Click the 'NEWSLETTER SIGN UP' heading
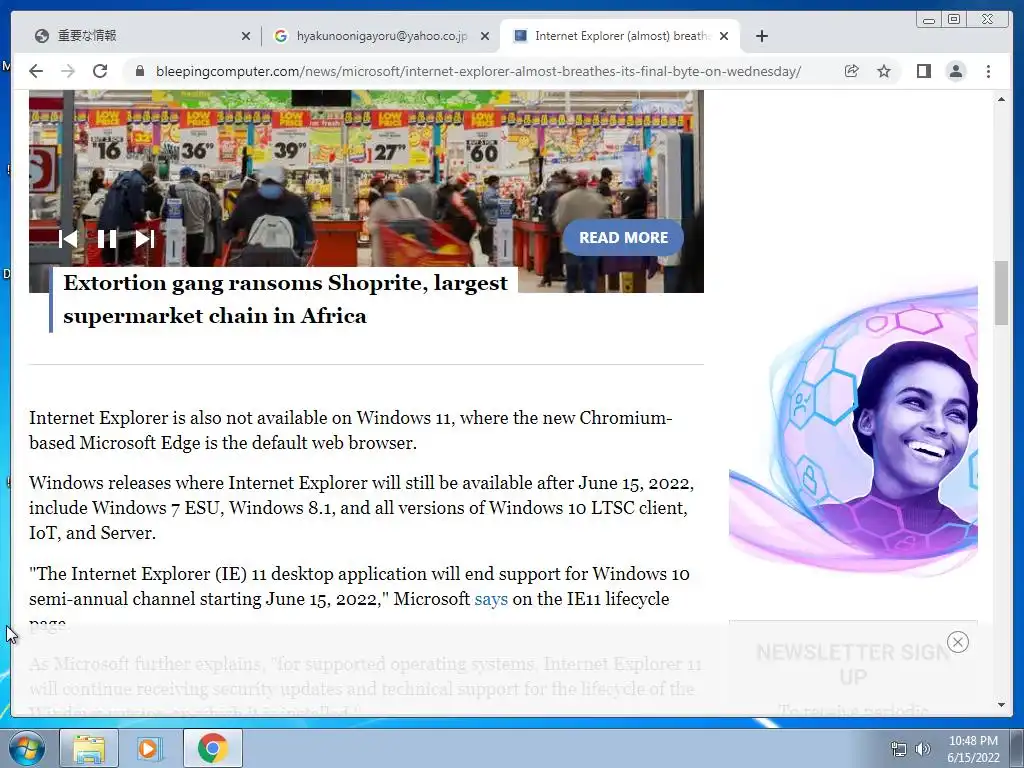Screen dimensions: 1024x768 pos(853,664)
